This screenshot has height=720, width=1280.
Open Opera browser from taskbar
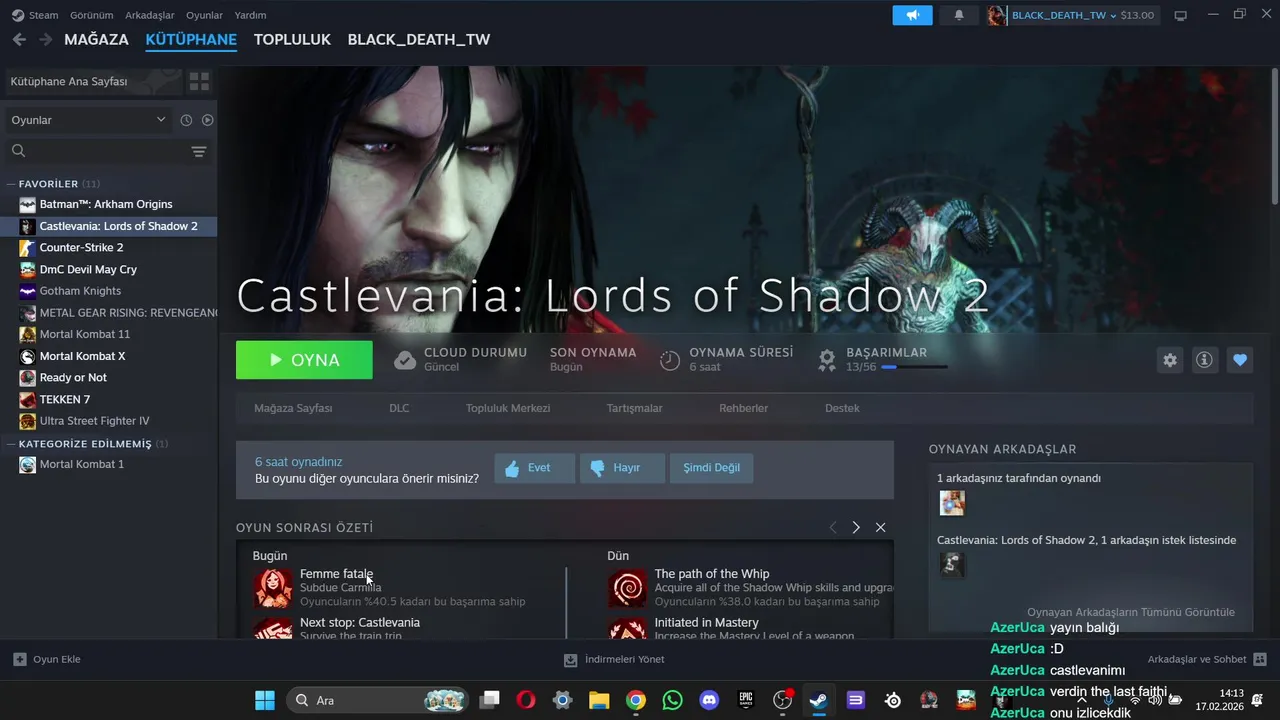click(526, 700)
